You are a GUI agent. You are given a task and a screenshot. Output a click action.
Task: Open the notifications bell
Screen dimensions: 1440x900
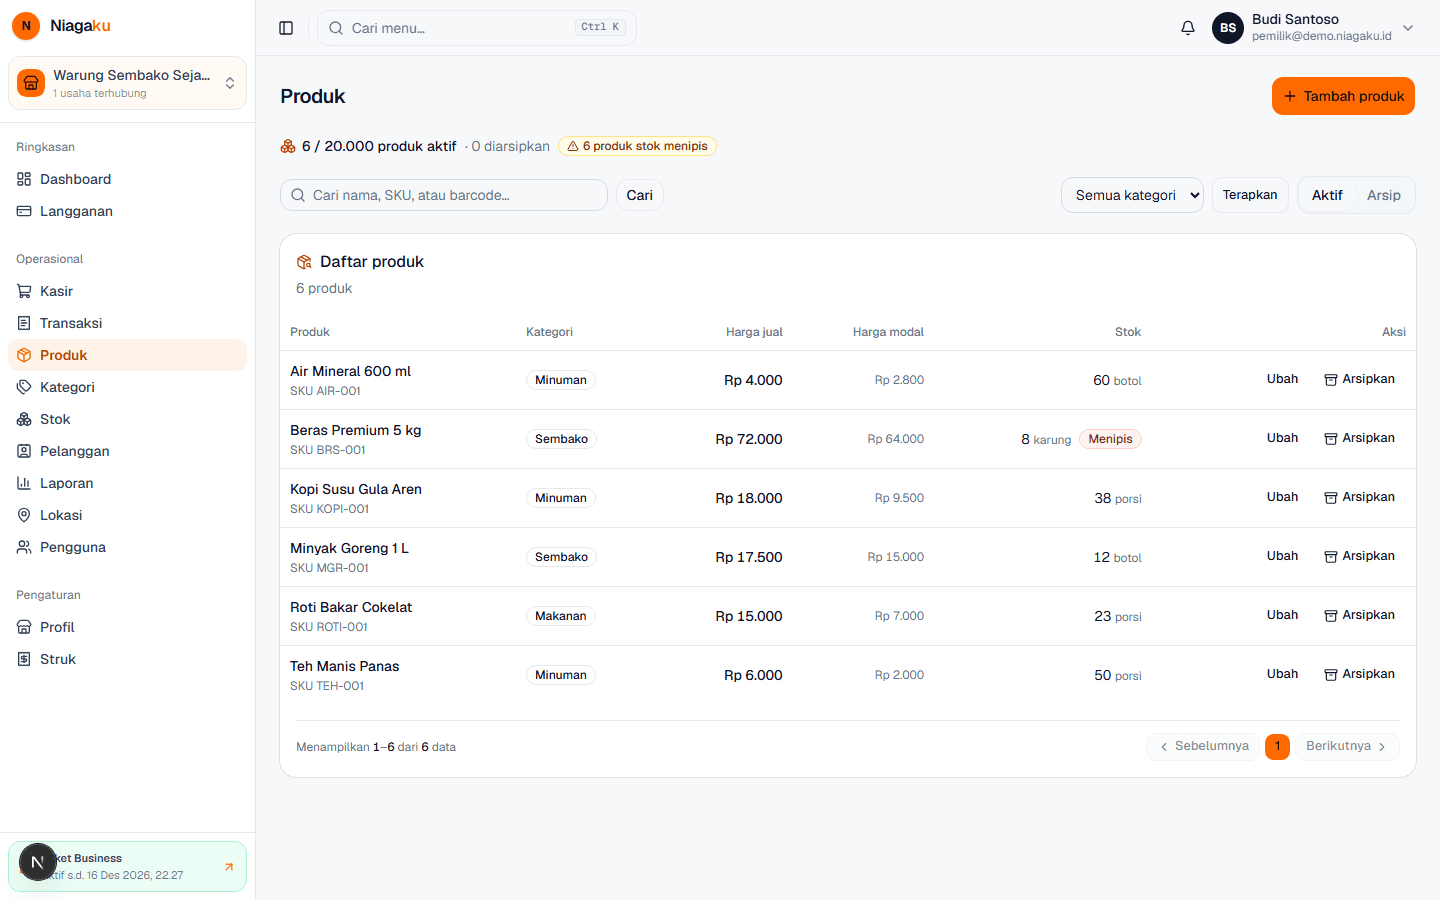1188,28
